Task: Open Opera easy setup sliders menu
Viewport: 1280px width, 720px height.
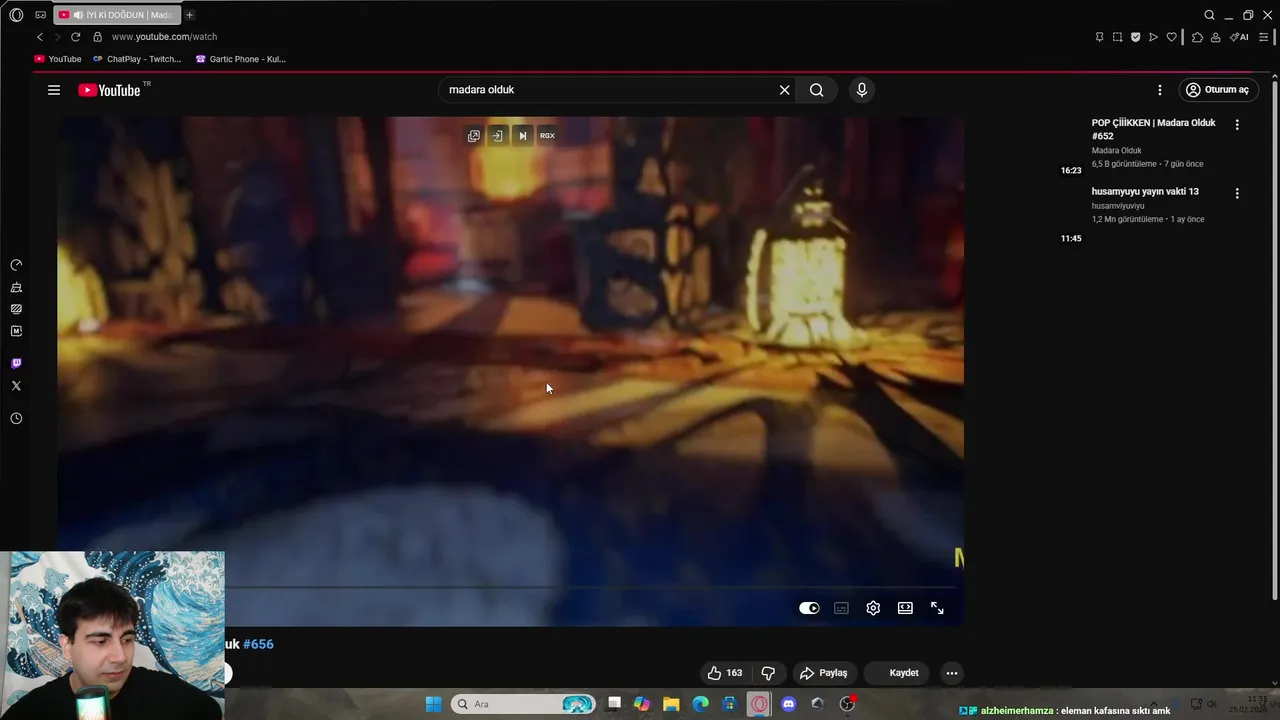Action: coord(1265,37)
